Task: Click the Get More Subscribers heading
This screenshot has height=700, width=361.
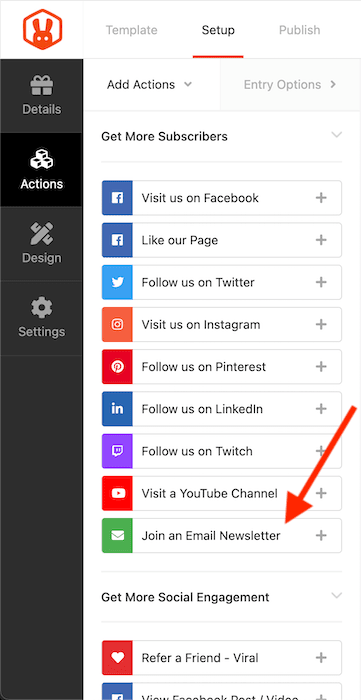Action: (x=164, y=136)
